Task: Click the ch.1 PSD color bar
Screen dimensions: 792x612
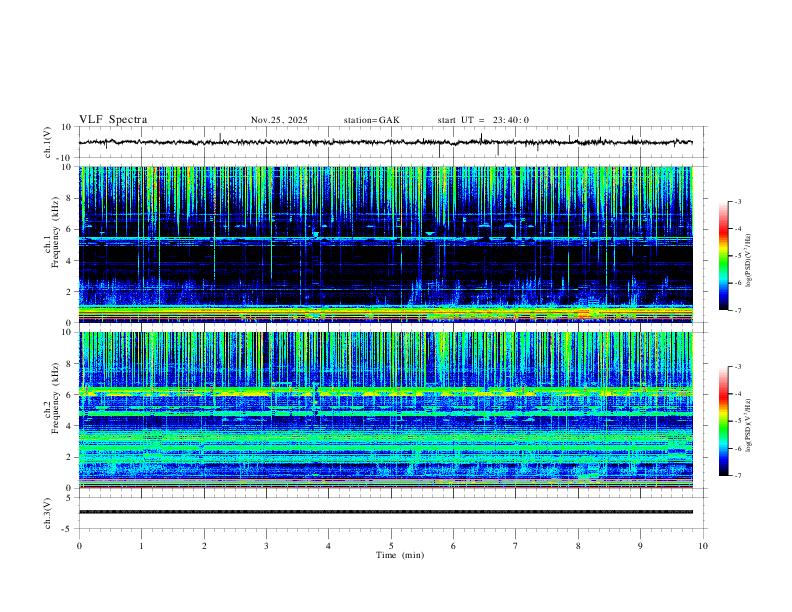Action: click(723, 256)
